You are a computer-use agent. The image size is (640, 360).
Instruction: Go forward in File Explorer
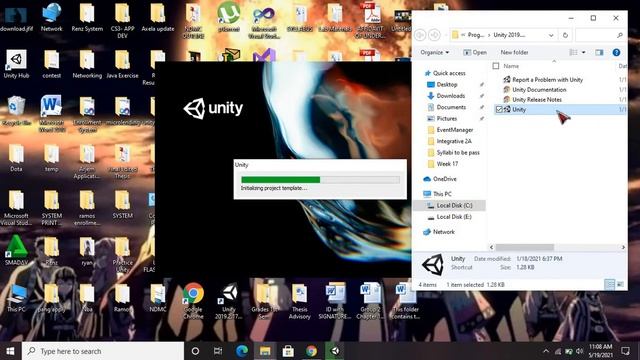(x=434, y=35)
